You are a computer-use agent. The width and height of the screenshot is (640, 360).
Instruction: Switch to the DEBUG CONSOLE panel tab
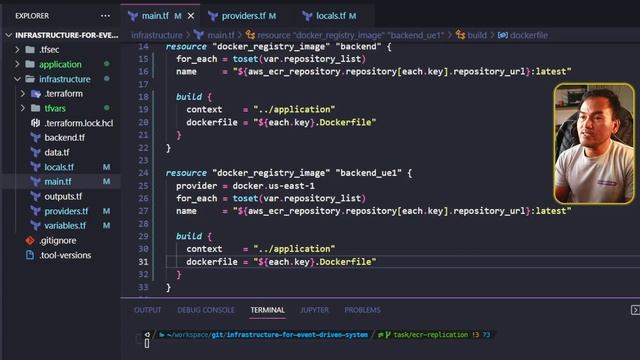pos(206,310)
